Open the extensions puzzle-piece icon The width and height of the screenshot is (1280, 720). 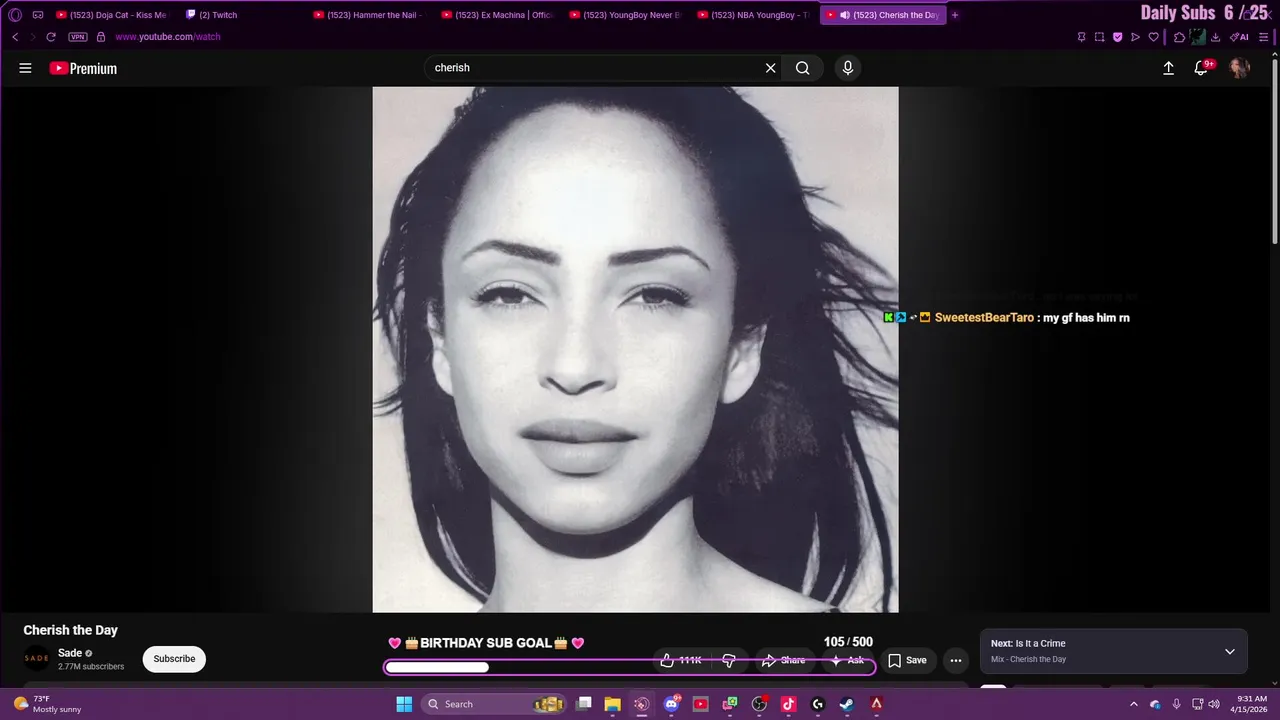tap(1179, 37)
